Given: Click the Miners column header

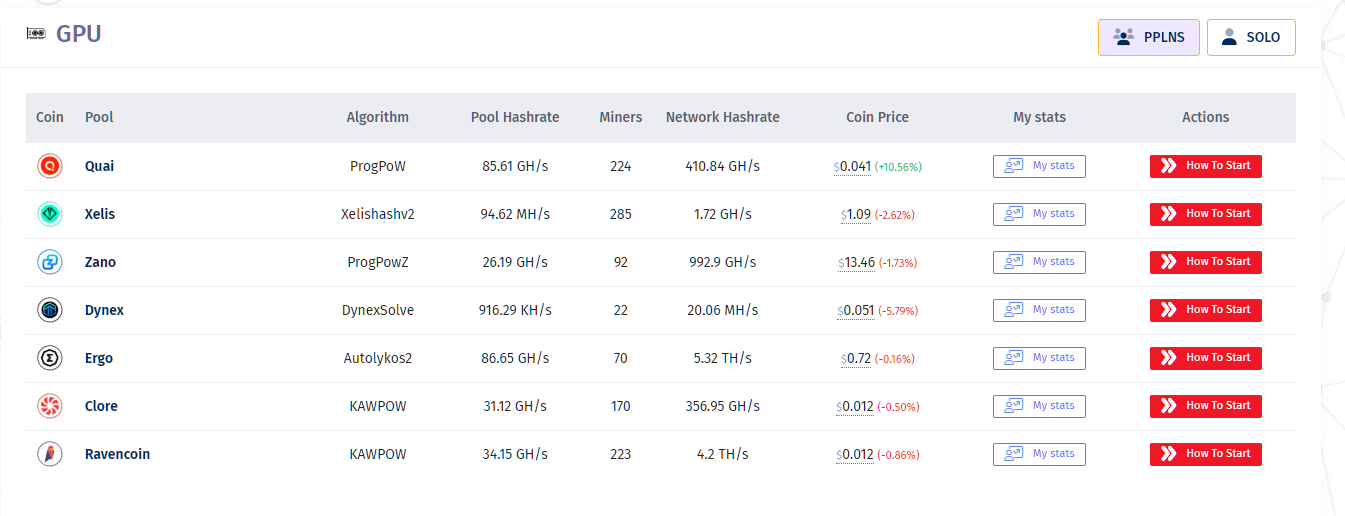Looking at the screenshot, I should 620,117.
